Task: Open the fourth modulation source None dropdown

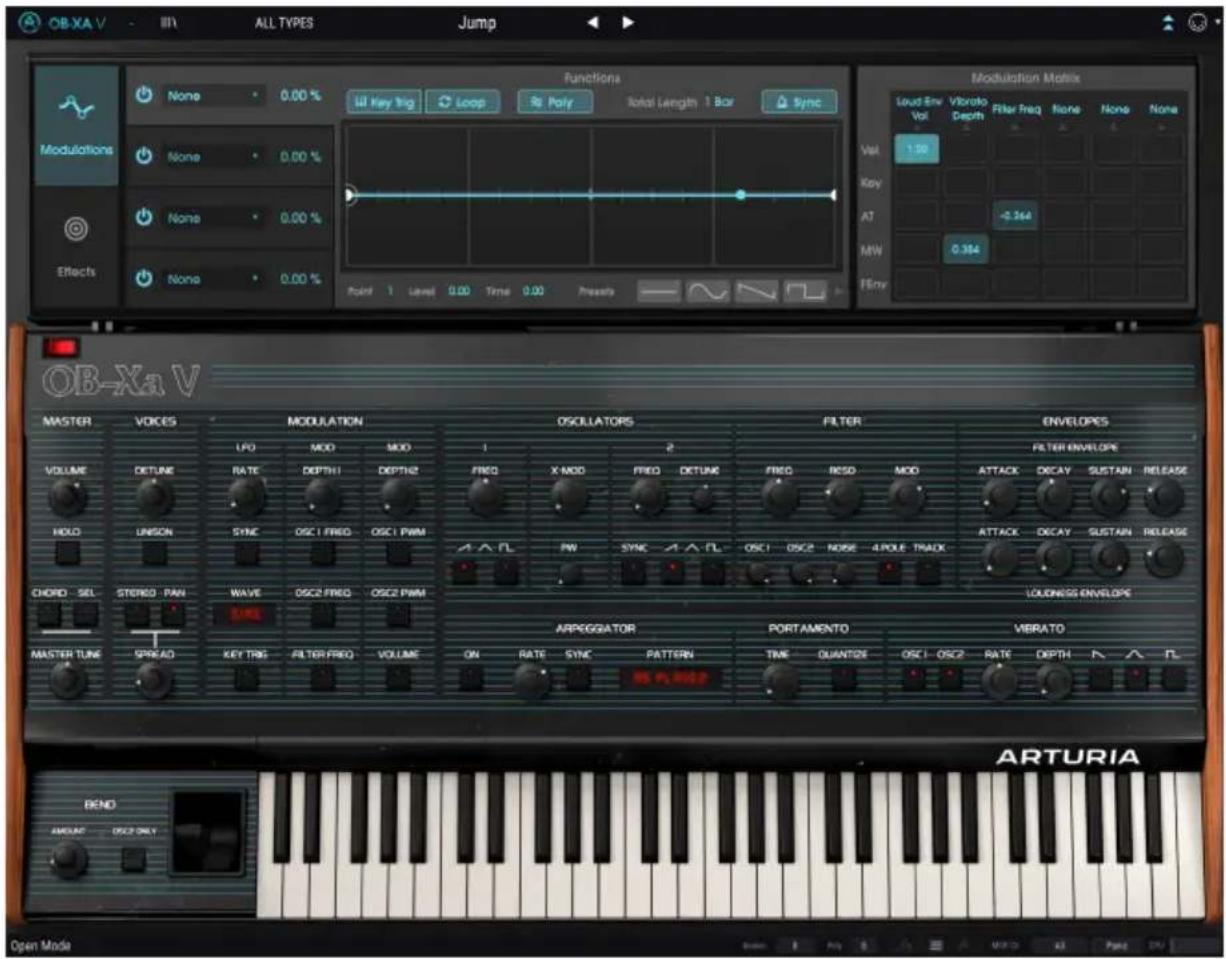Action: click(x=212, y=279)
